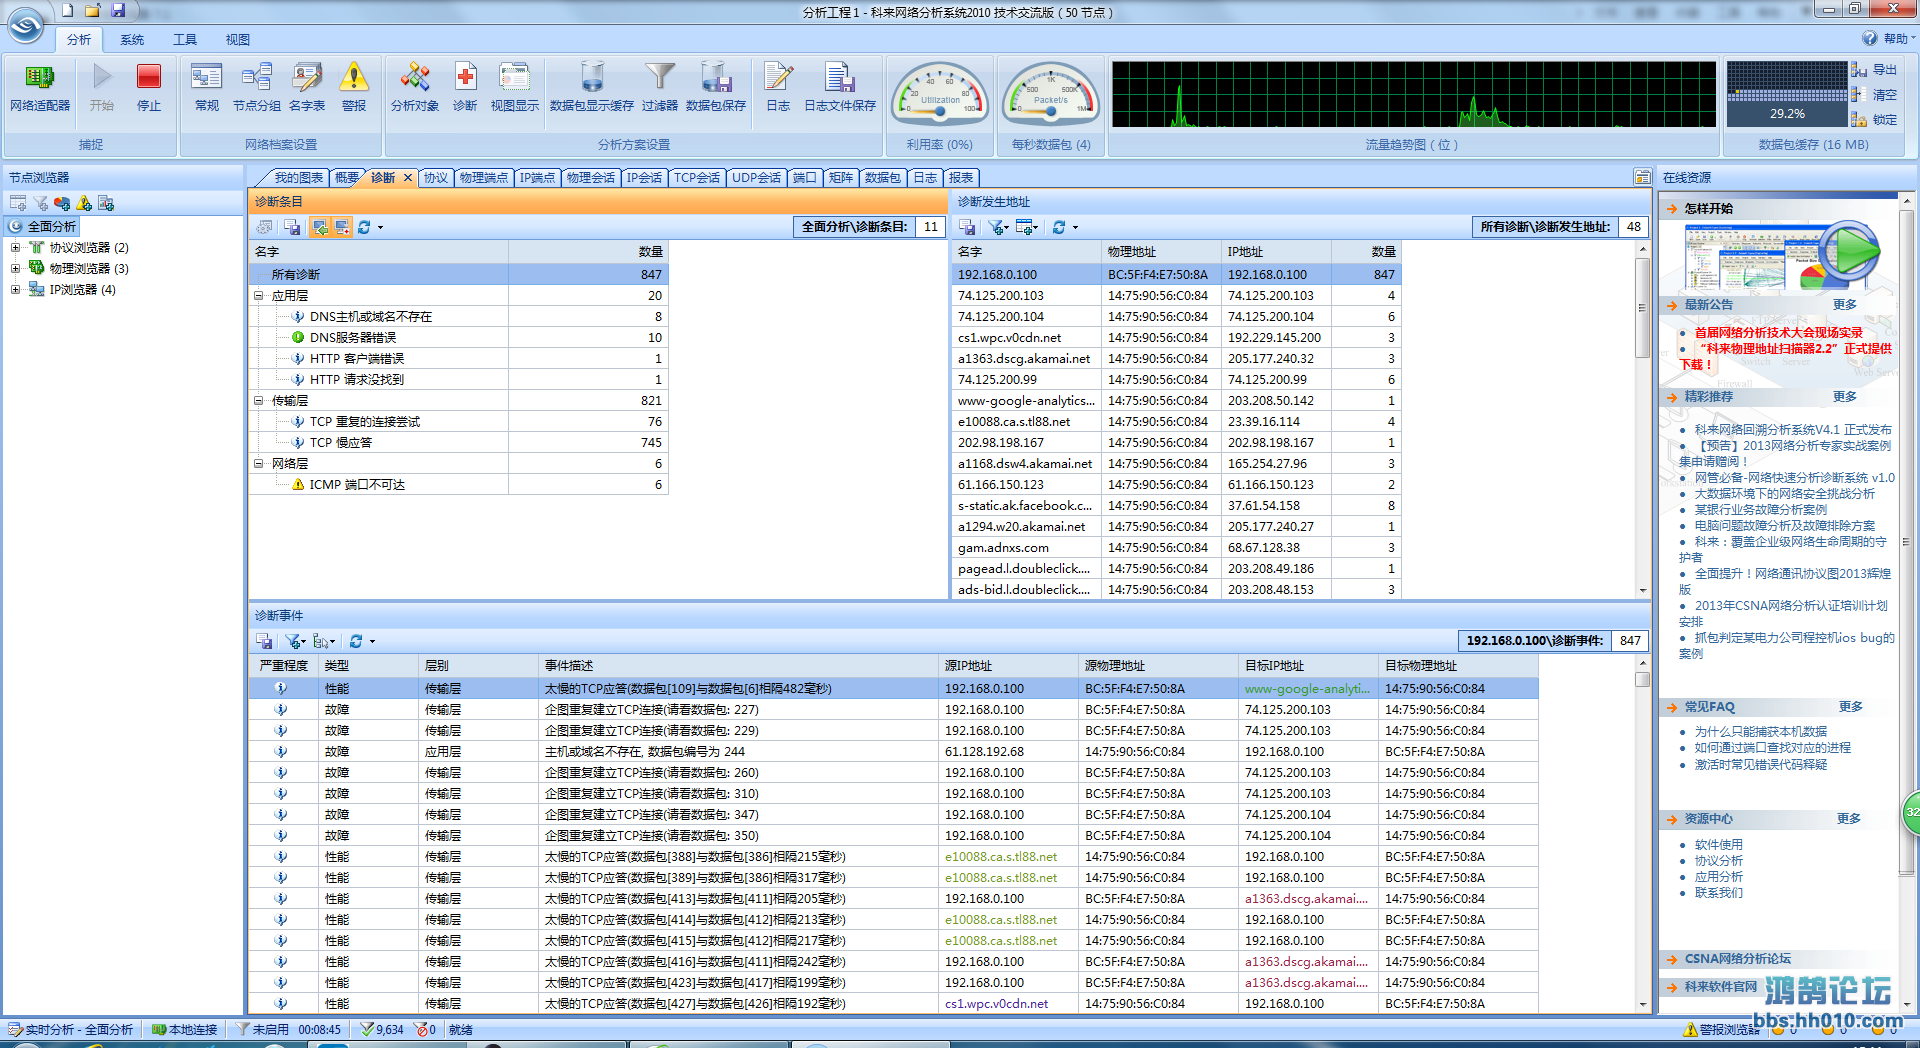This screenshot has height=1048, width=1920.
Task: Open 数据包保存 packet save settings
Action: click(716, 87)
